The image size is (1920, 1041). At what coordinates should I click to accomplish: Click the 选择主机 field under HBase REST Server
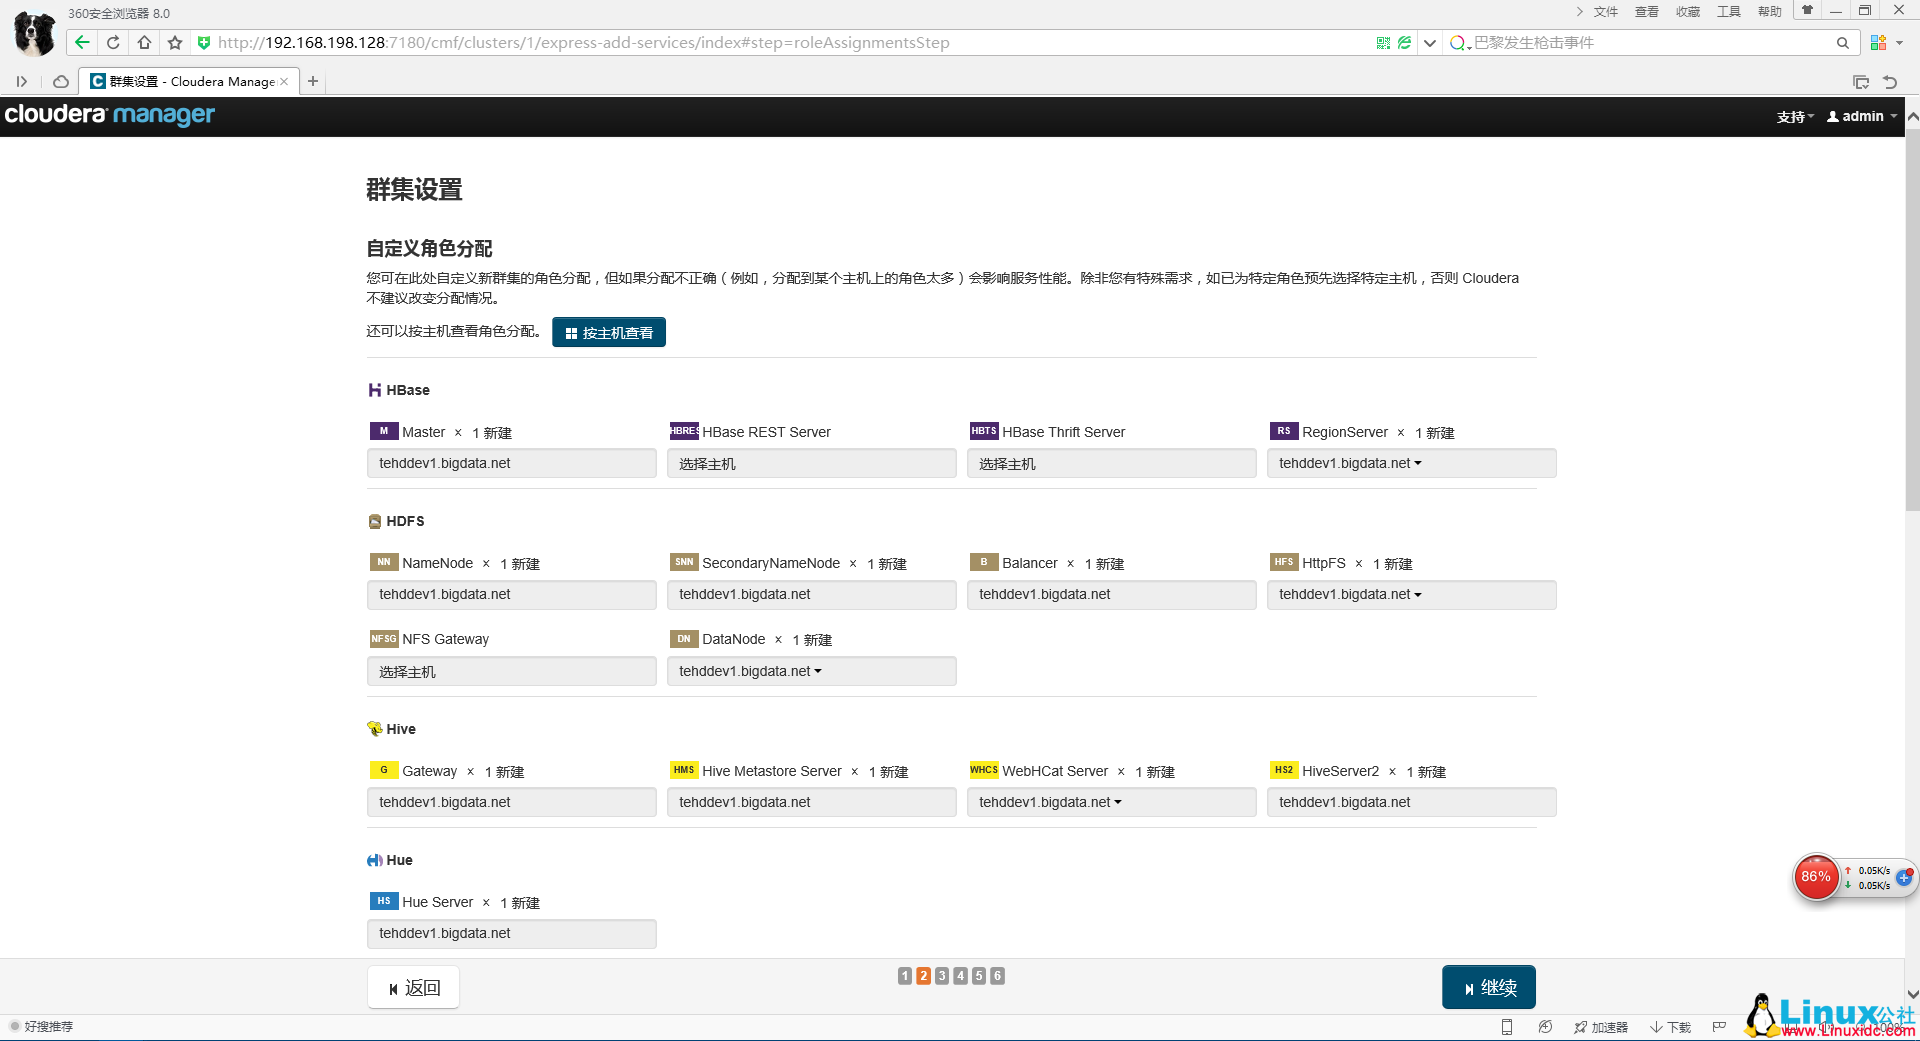click(811, 463)
